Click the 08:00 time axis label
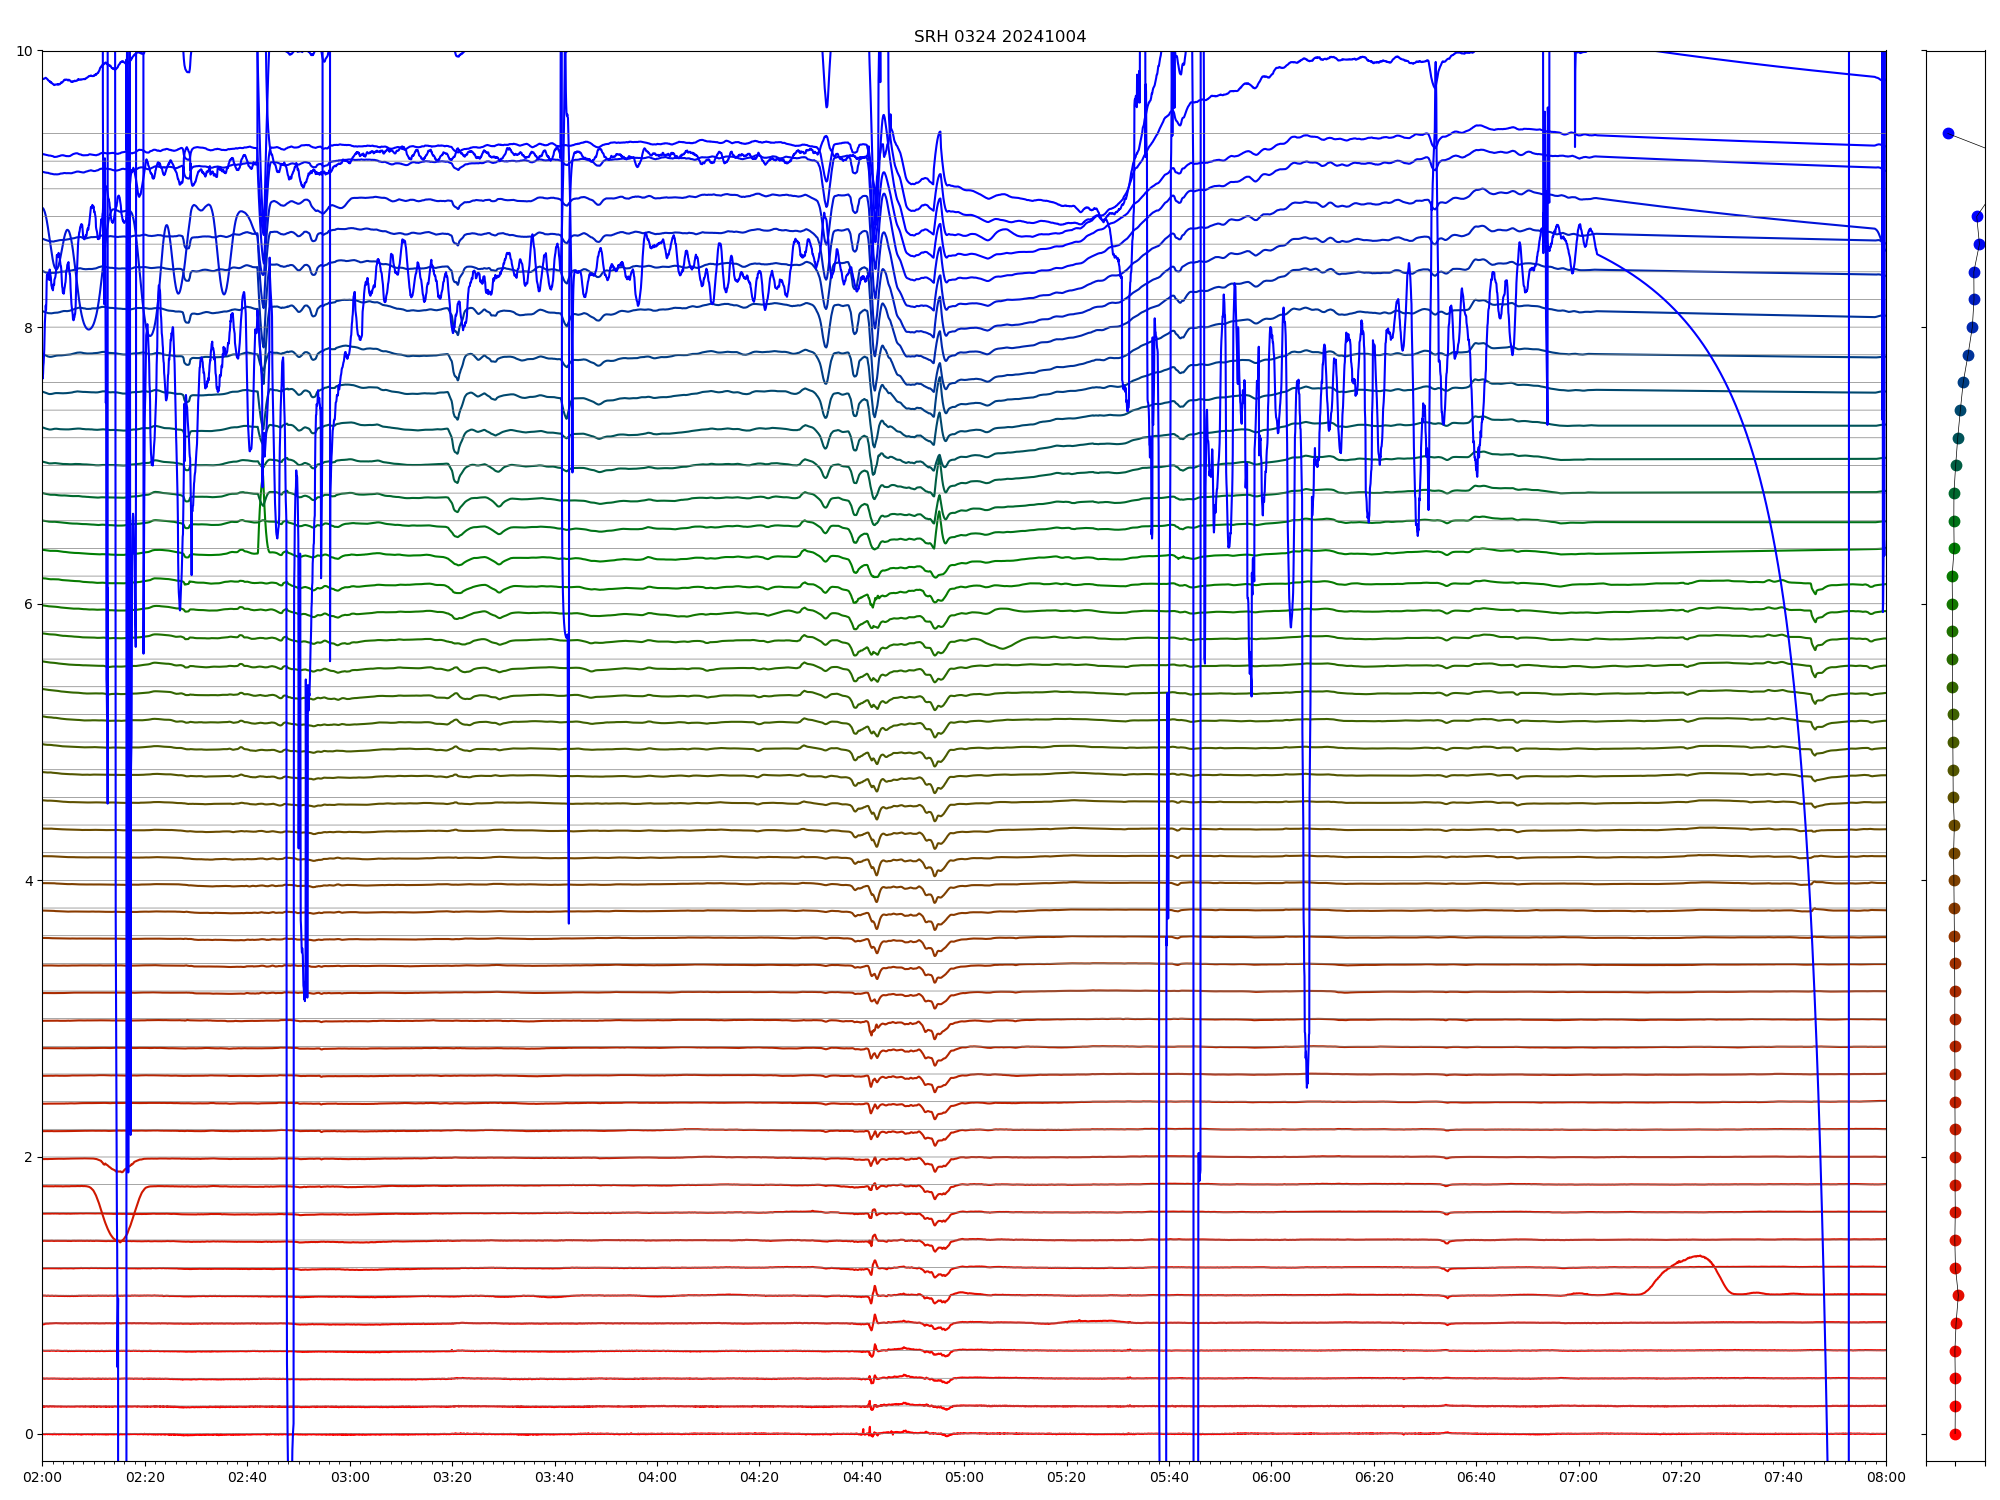Image resolution: width=2000 pixels, height=1500 pixels. pos(1886,1477)
